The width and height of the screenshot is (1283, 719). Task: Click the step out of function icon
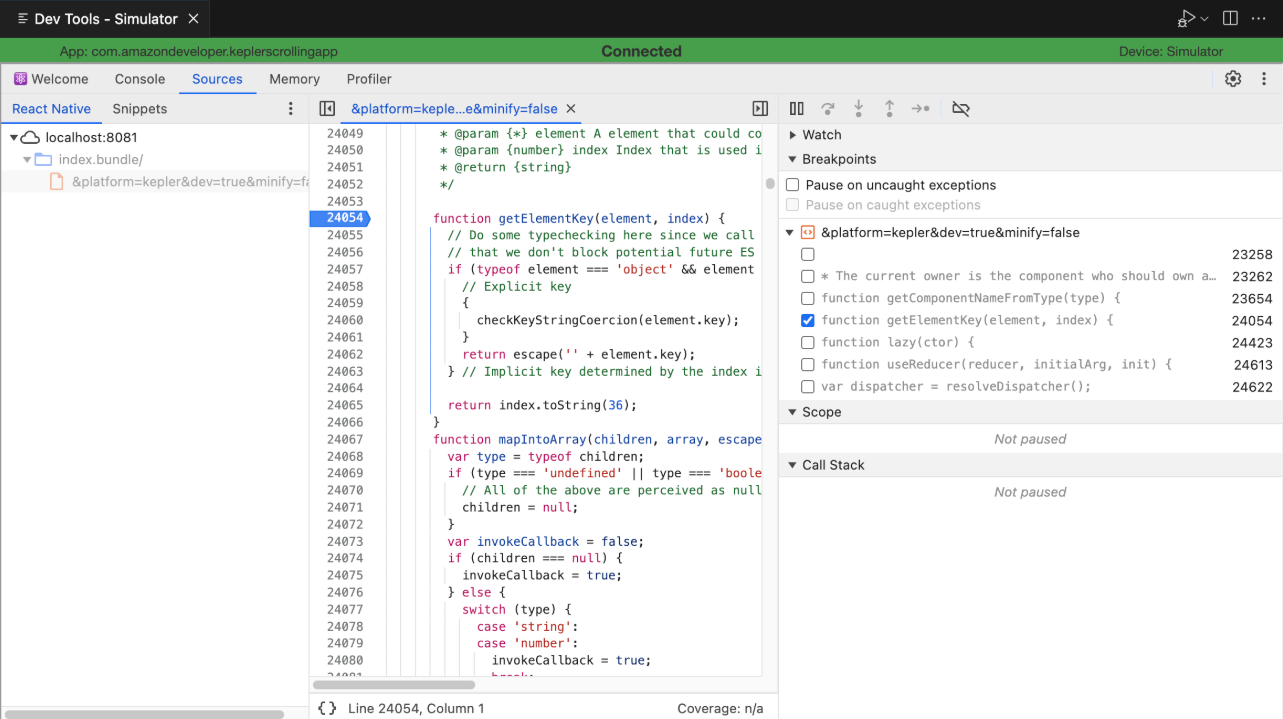click(x=889, y=108)
